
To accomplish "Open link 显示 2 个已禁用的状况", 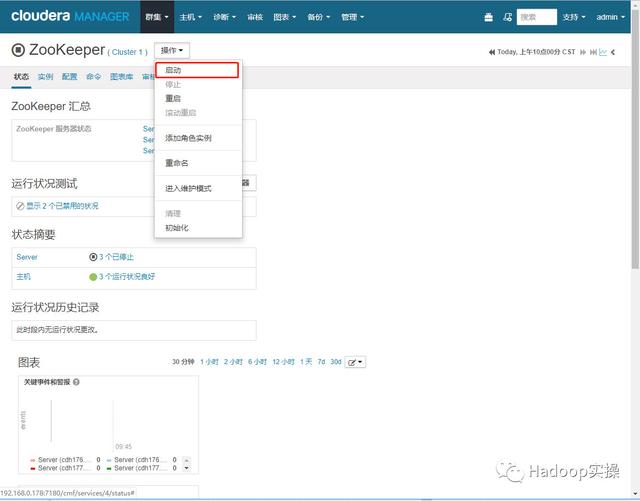I will pyautogui.click(x=62, y=206).
